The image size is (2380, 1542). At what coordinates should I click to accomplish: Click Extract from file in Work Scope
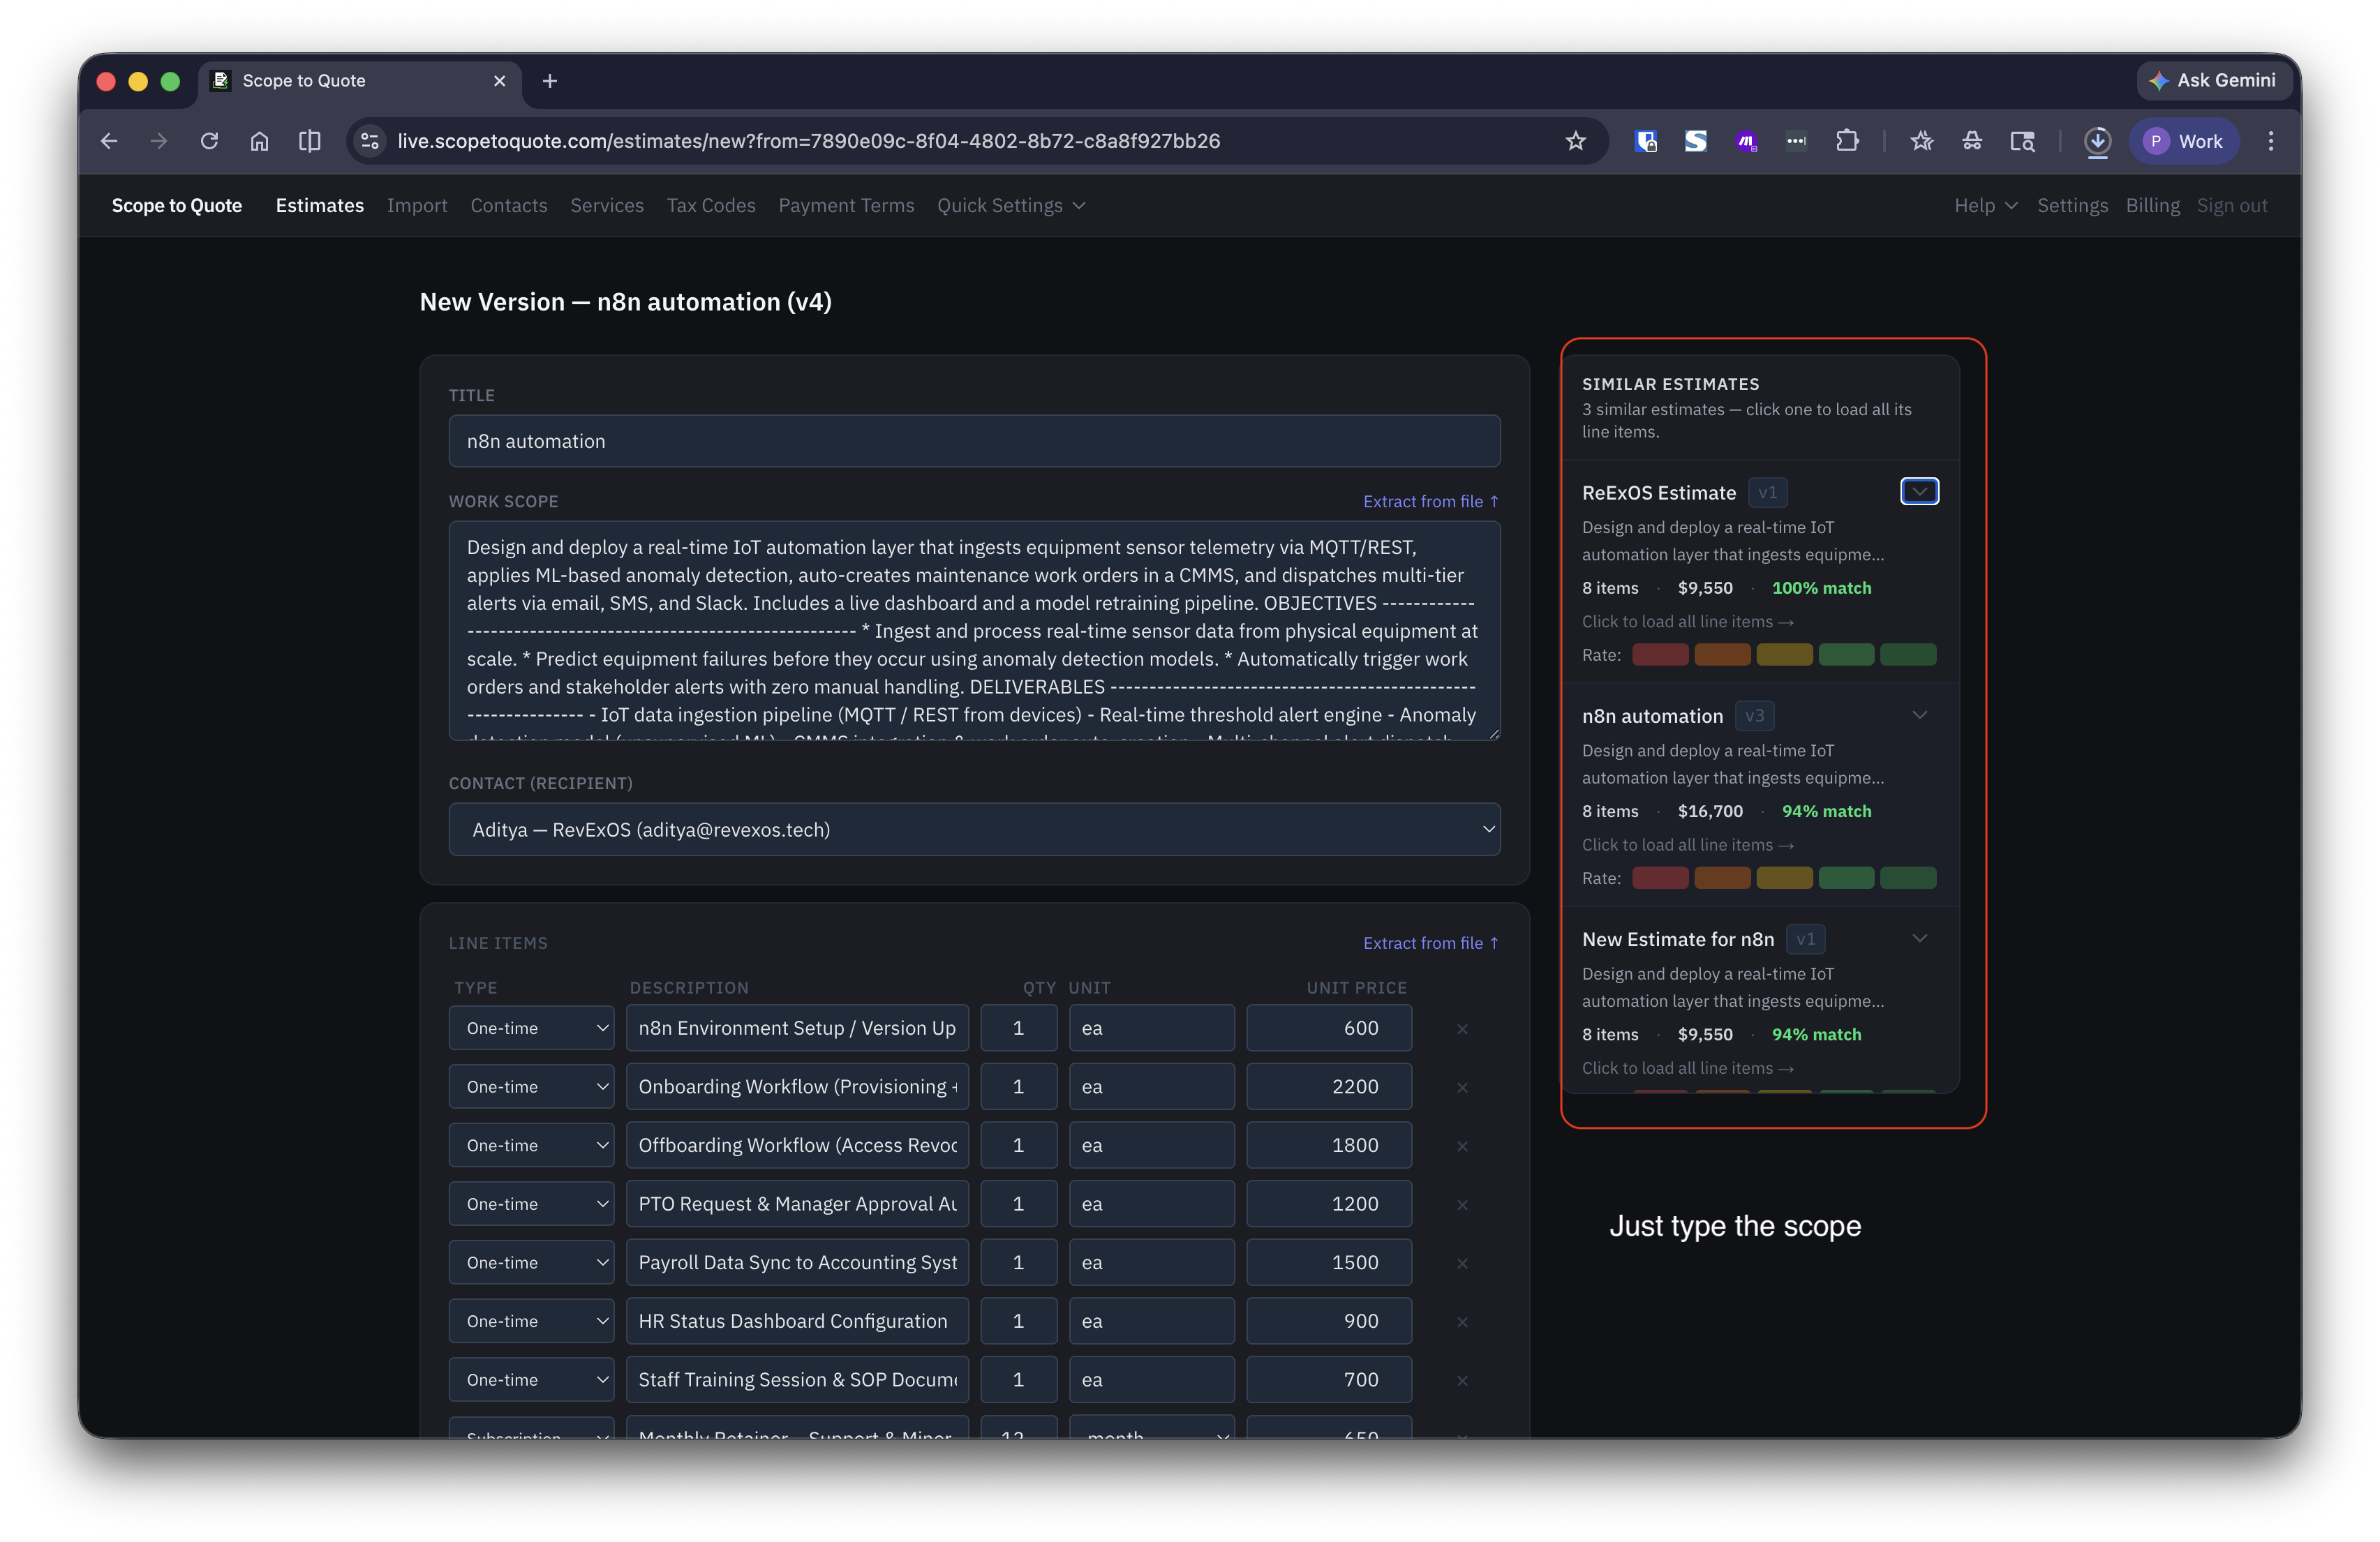click(x=1430, y=501)
